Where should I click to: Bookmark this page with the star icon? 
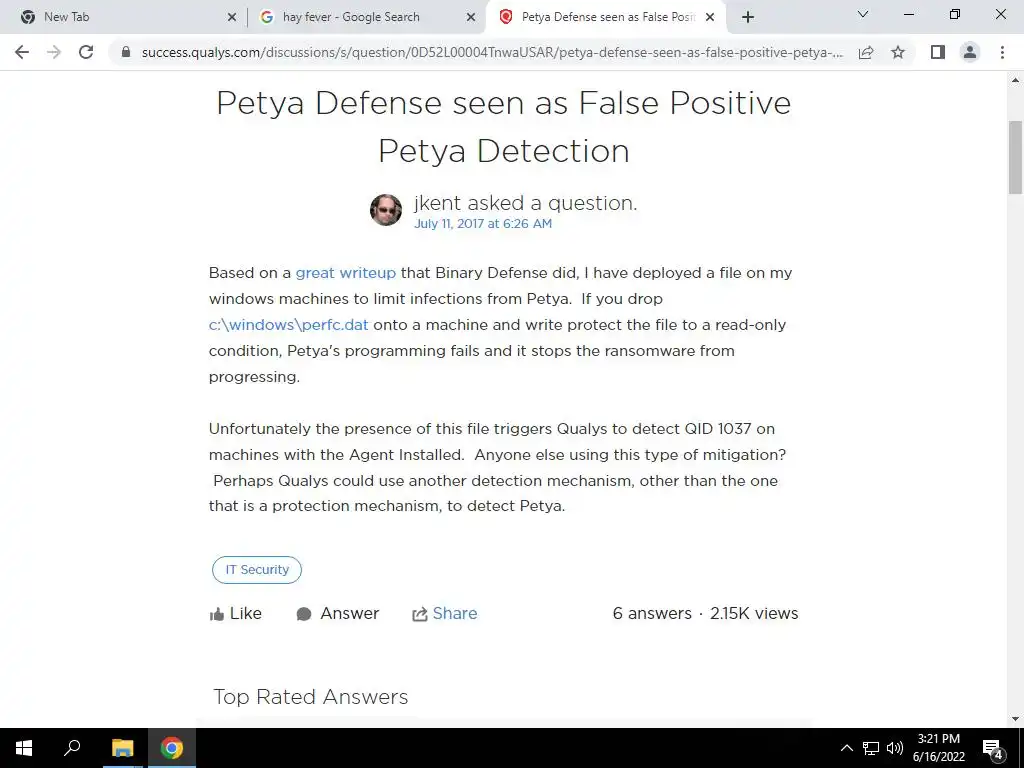click(x=898, y=52)
